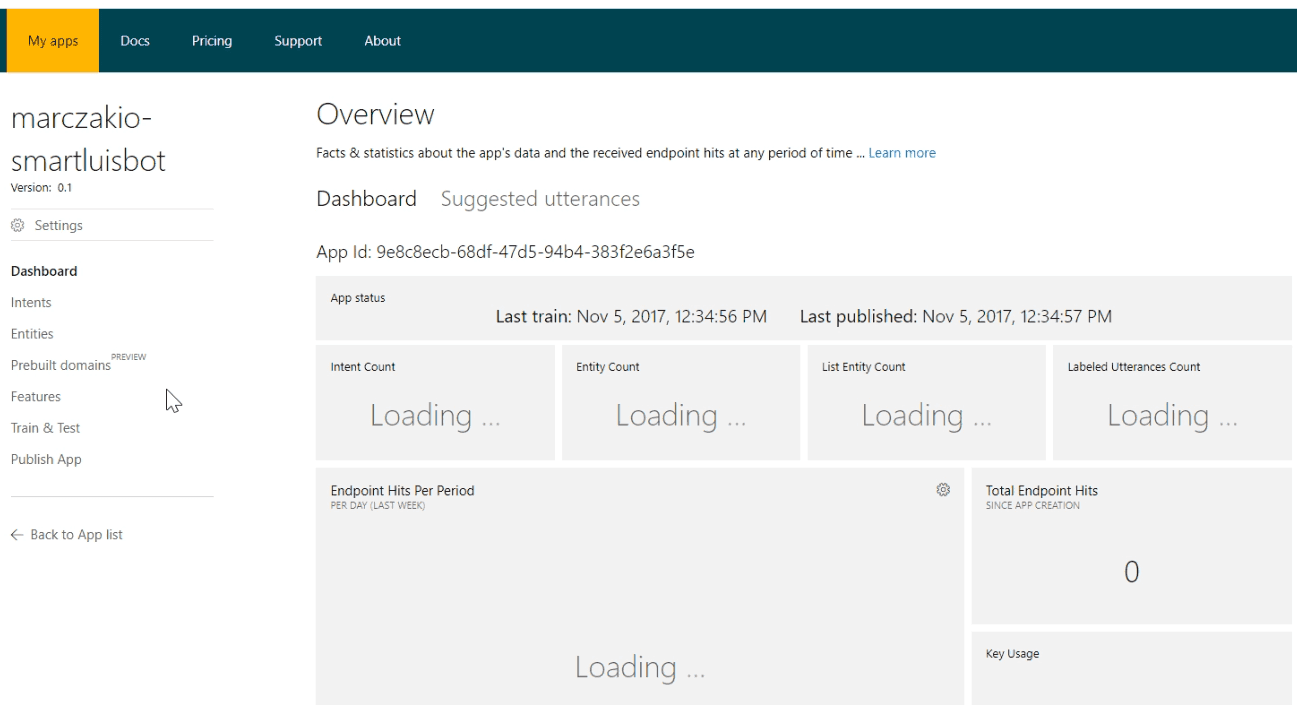Image resolution: width=1297 pixels, height=705 pixels.
Task: Follow the Learn more link
Action: click(901, 153)
